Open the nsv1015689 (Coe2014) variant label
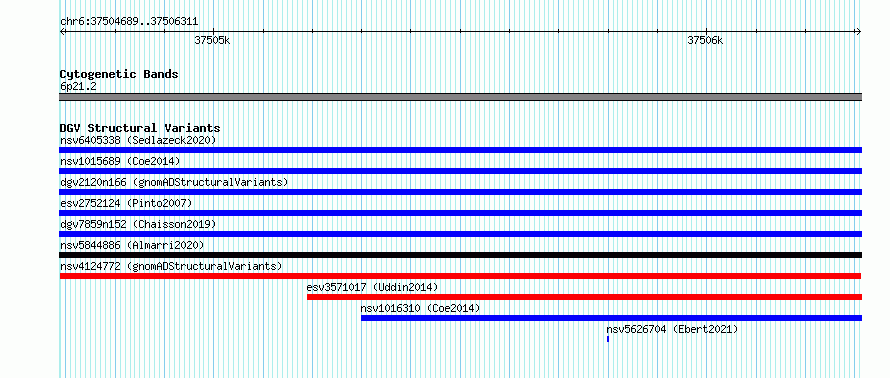This screenshot has width=890, height=378. coord(120,161)
